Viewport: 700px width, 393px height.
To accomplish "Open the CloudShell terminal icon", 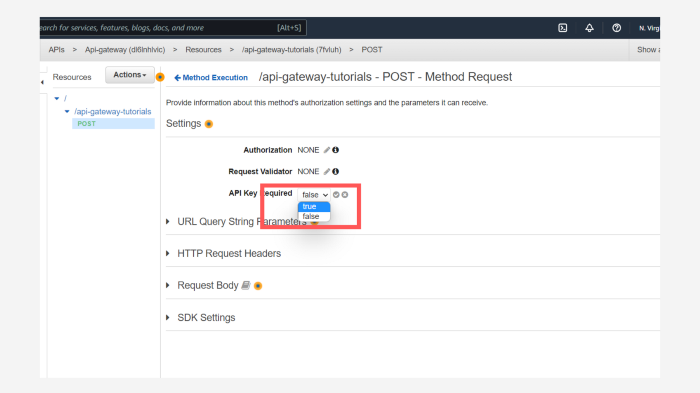I will 562,28.
